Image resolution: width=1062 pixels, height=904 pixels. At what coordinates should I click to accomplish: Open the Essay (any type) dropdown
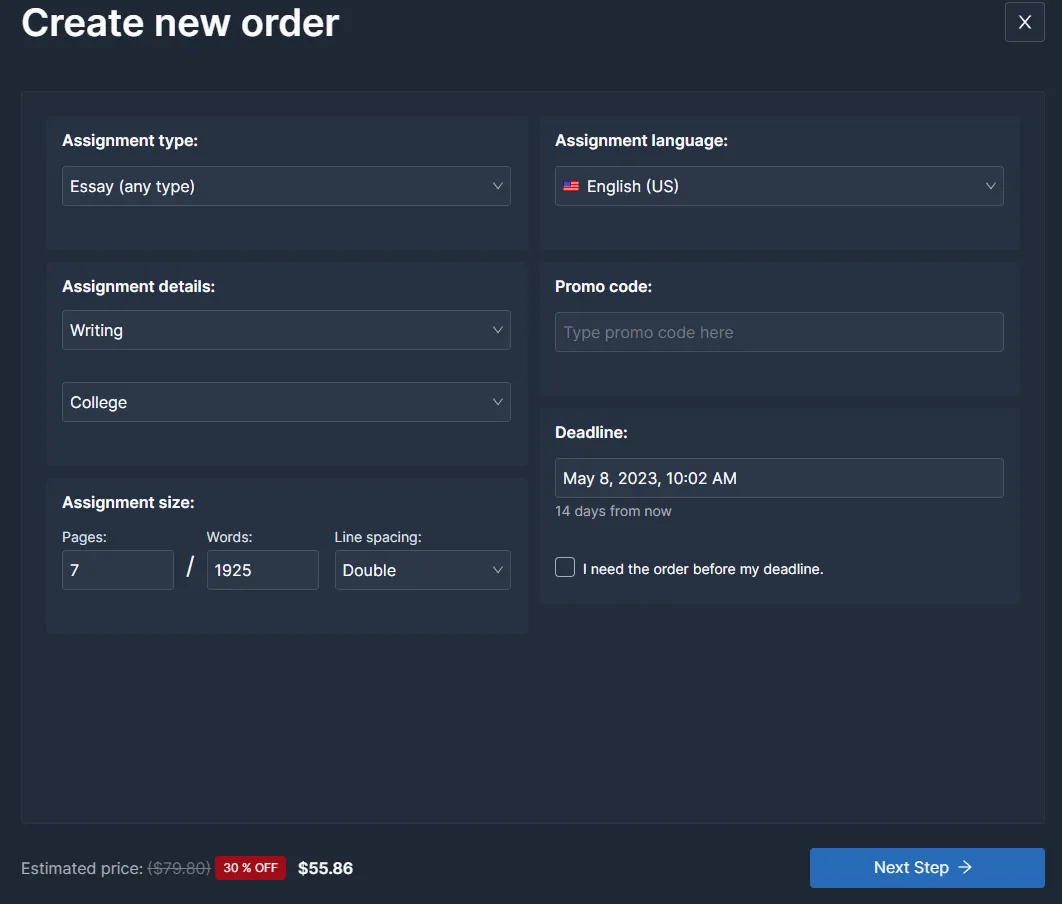[x=286, y=186]
